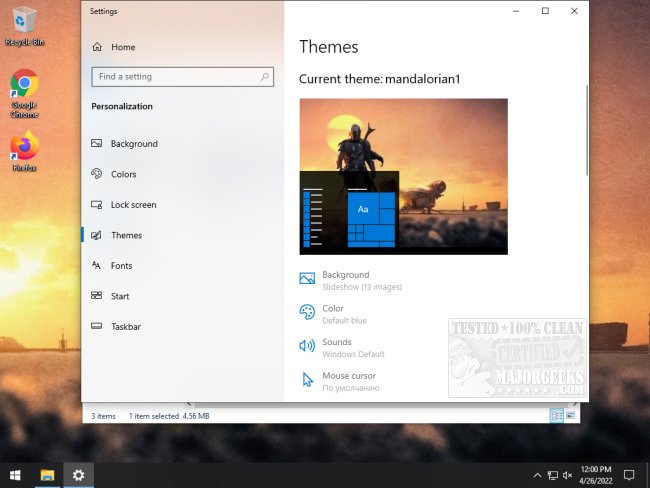Click the Settings gear taskbar button
The image size is (650, 488).
pyautogui.click(x=78, y=475)
